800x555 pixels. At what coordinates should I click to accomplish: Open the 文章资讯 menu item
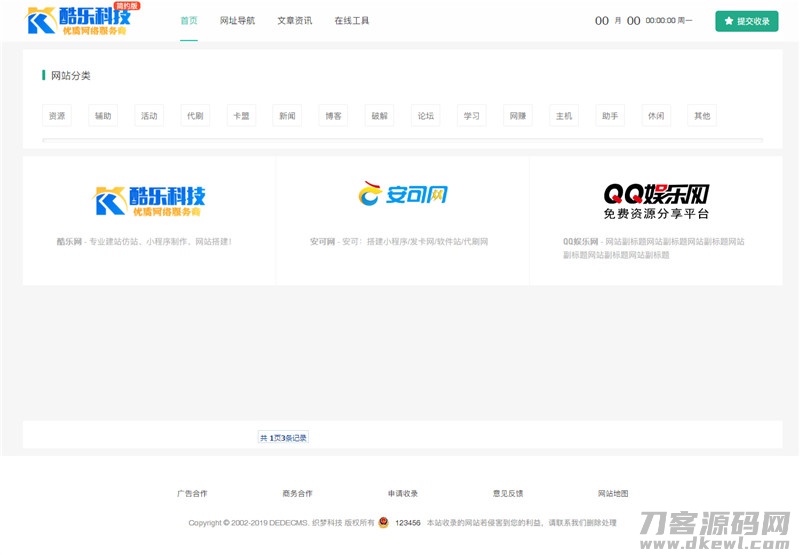294,21
